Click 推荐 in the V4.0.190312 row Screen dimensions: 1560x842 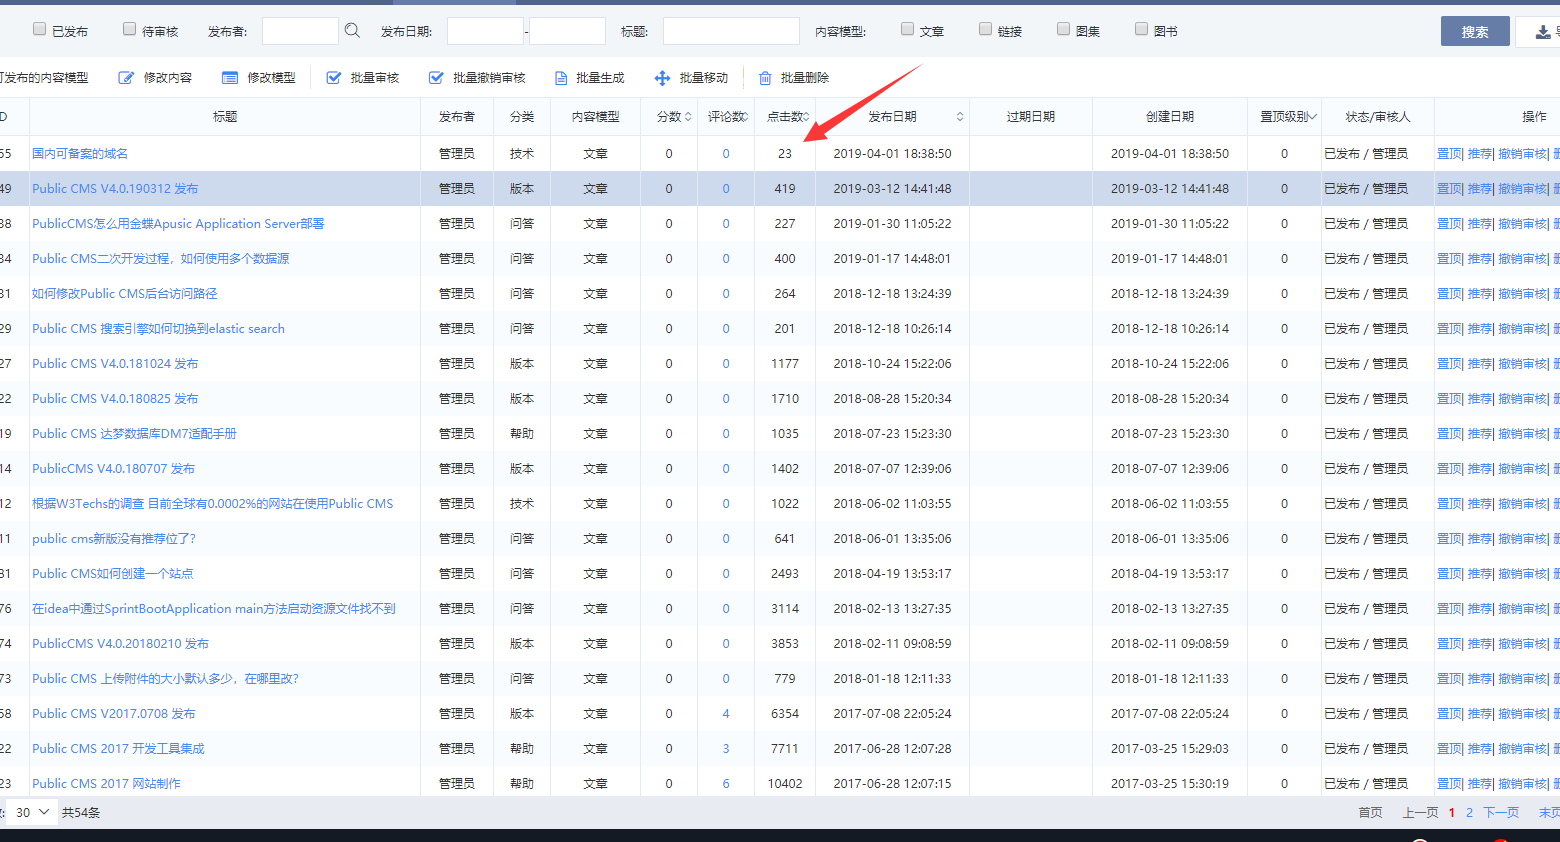(1480, 189)
